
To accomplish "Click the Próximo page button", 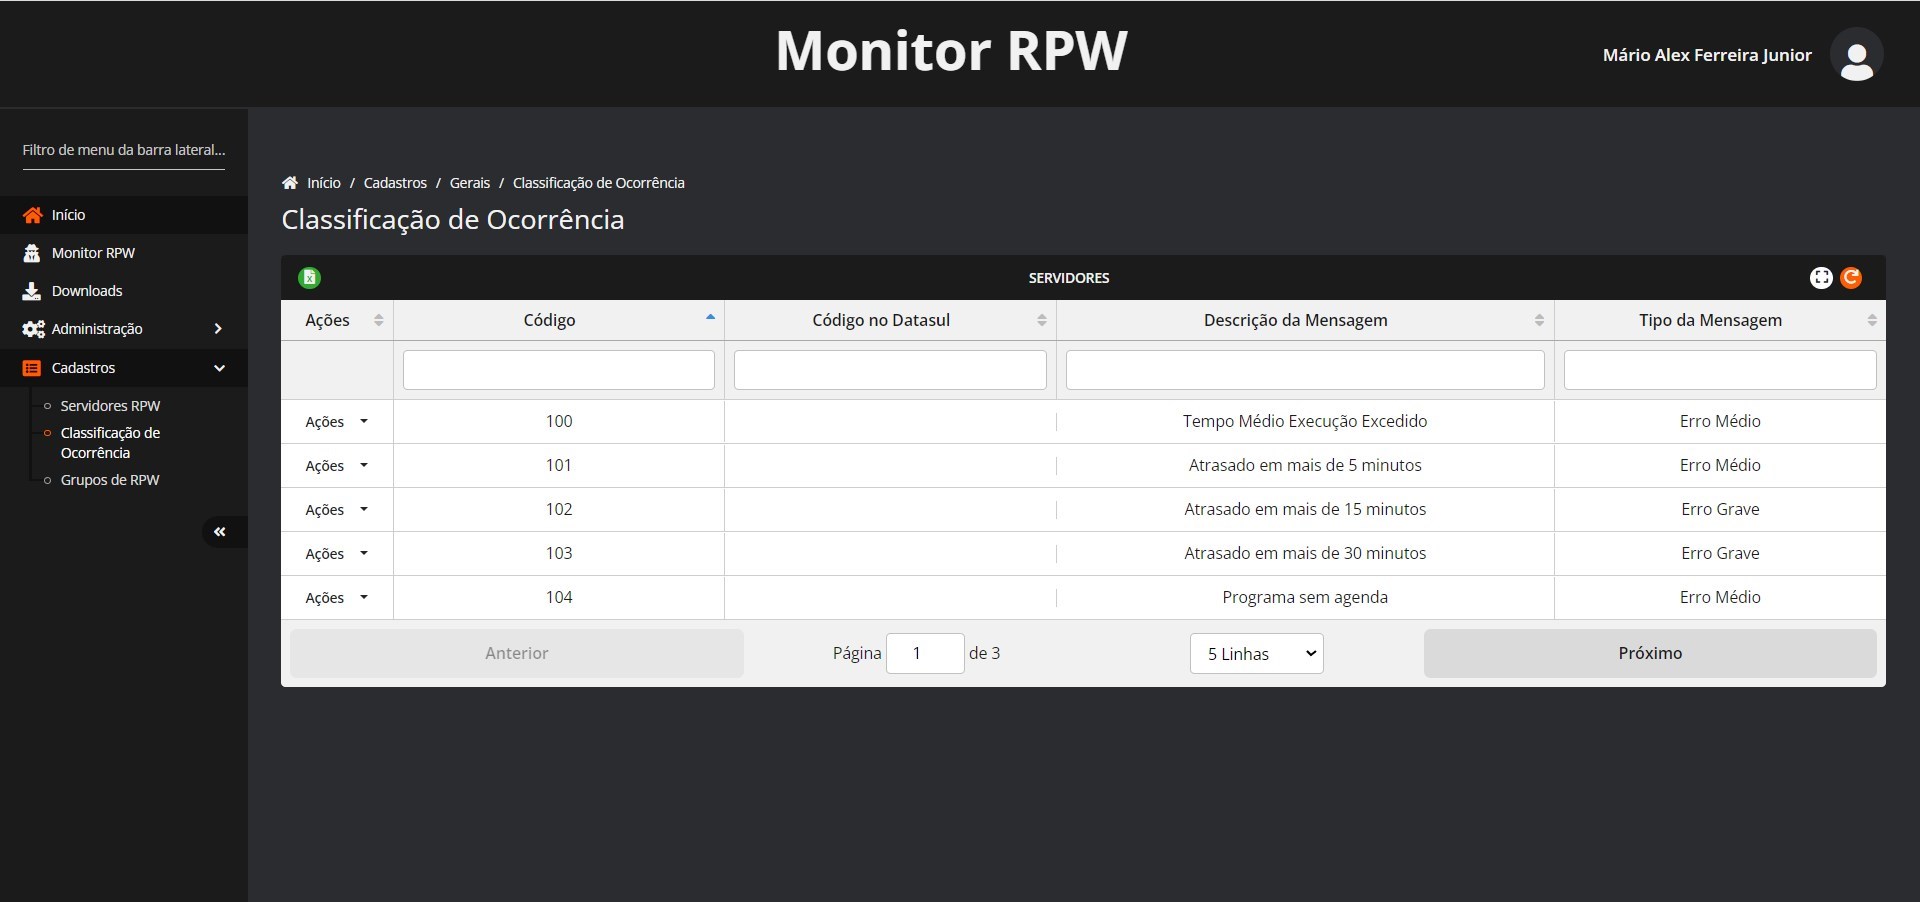I will 1649,653.
